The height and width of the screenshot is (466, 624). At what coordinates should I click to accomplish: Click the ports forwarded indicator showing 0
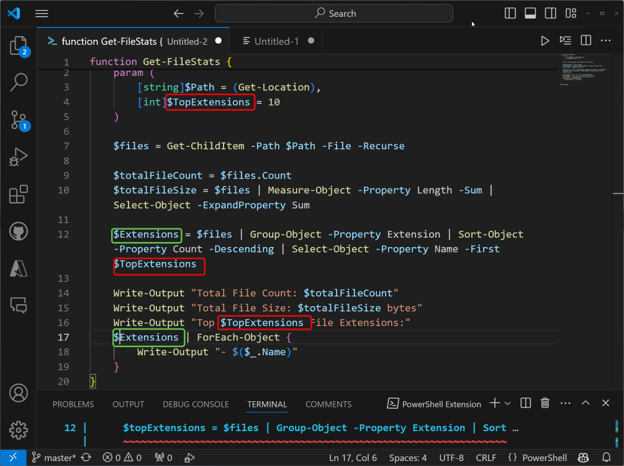tap(164, 458)
